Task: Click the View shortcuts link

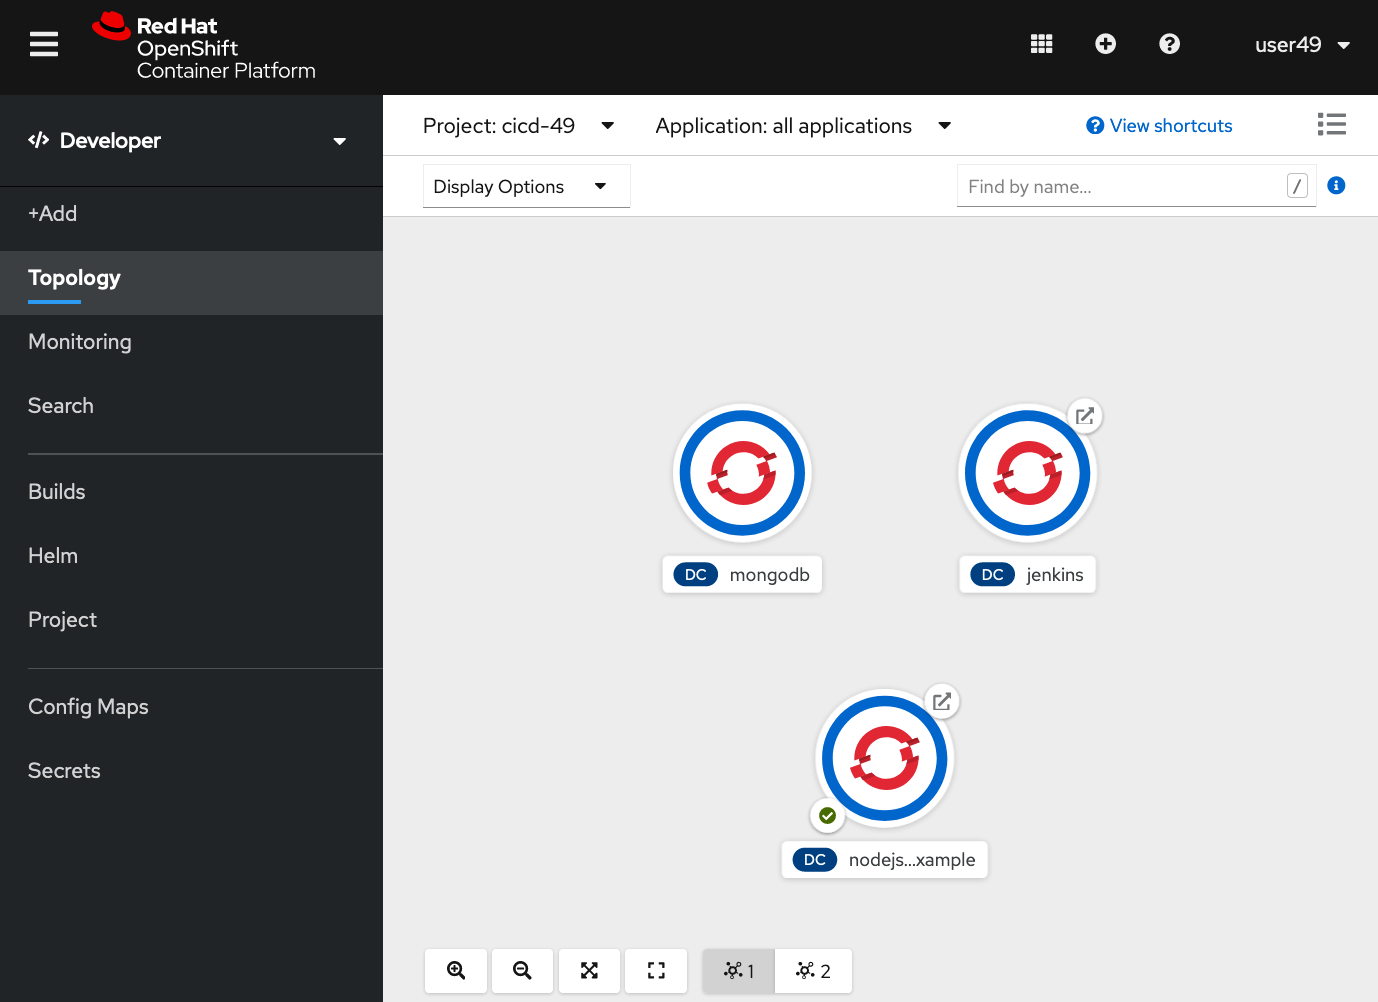Action: coord(1159,126)
